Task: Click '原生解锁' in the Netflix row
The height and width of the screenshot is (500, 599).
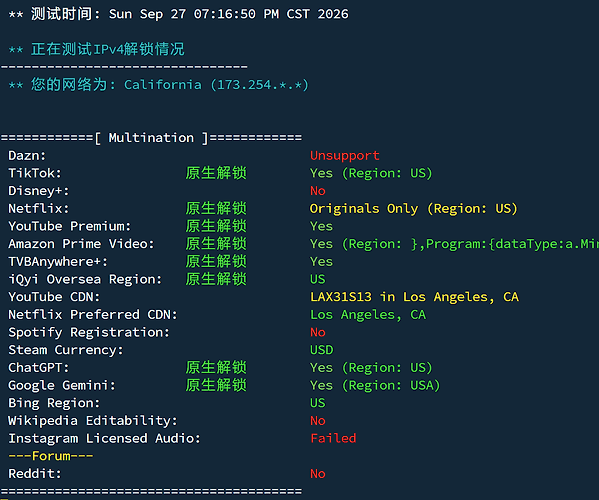Action: pyautogui.click(x=216, y=209)
